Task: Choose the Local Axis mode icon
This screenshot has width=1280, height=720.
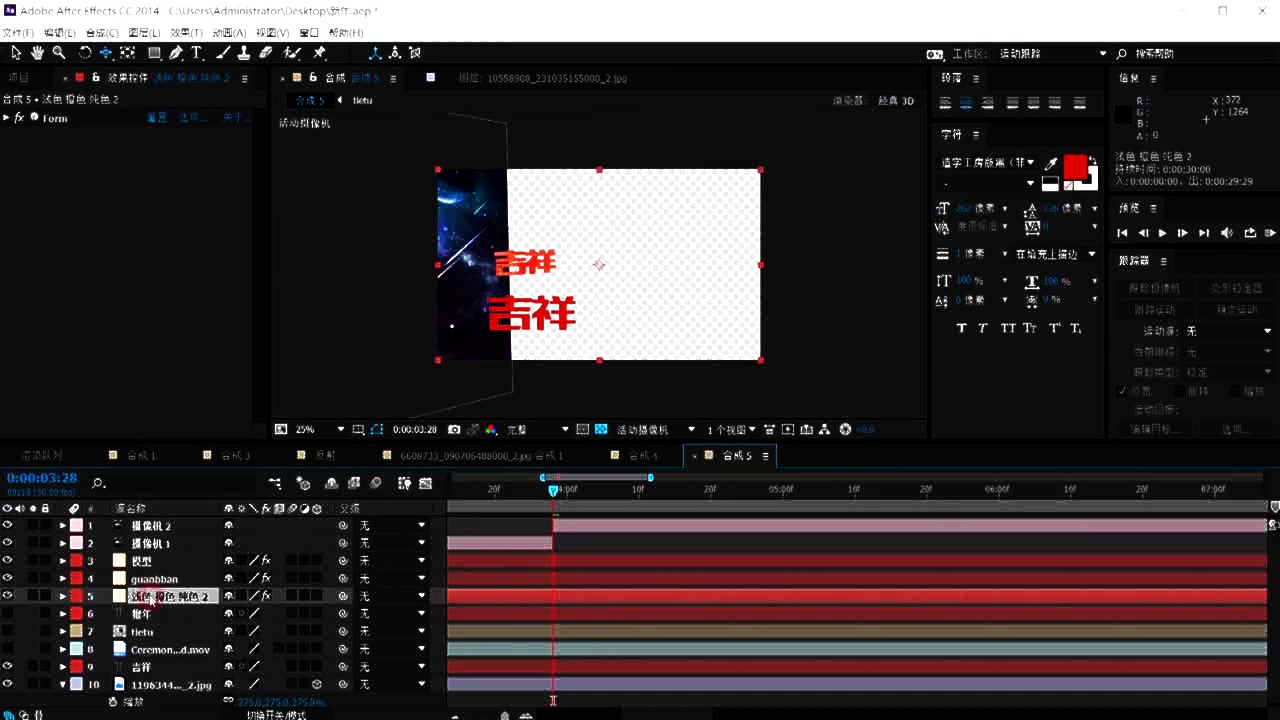Action: pyautogui.click(x=375, y=53)
